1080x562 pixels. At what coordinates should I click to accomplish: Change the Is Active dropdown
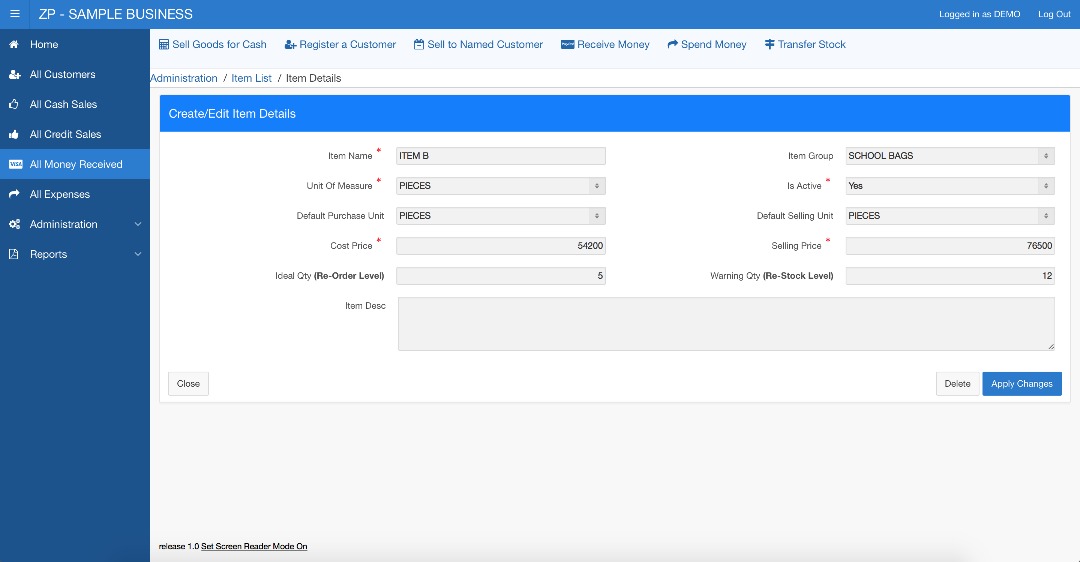pyautogui.click(x=949, y=186)
